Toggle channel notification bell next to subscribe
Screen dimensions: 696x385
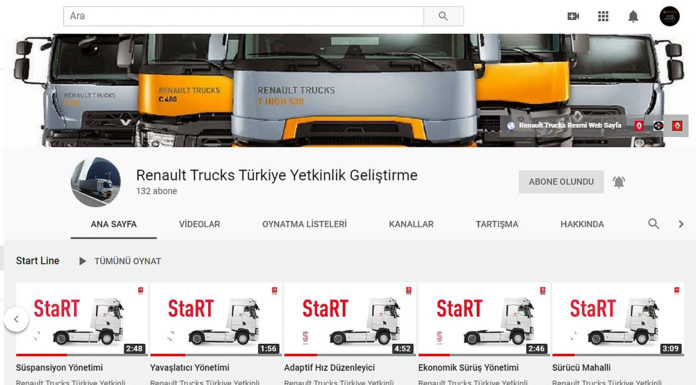pyautogui.click(x=619, y=182)
